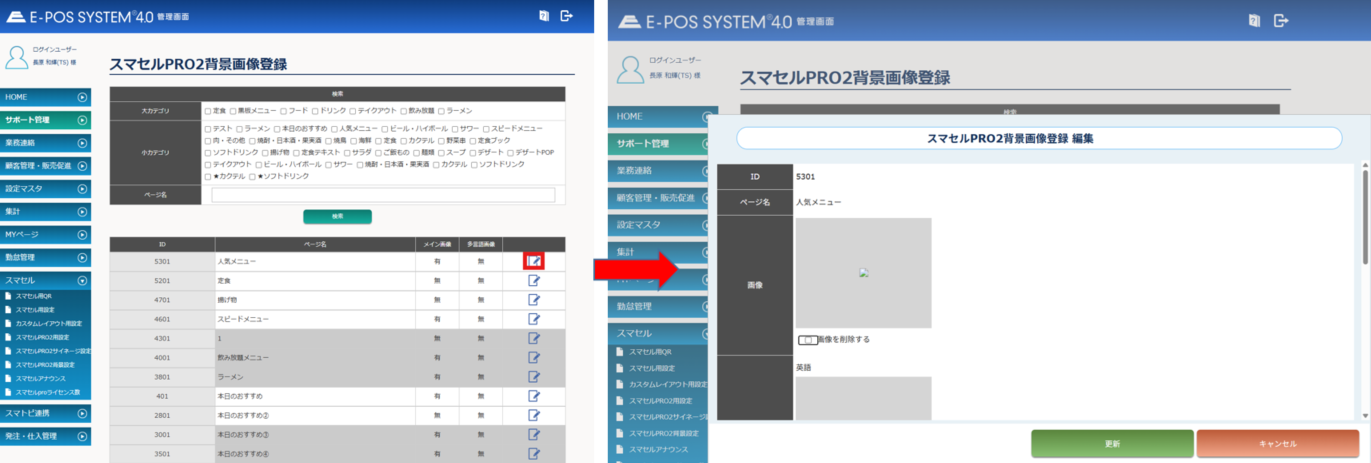Viewport: 1371px width, 463px height.
Task: Edit row 2801 本日のおすすめ② with its pencil icon
Action: 534,414
